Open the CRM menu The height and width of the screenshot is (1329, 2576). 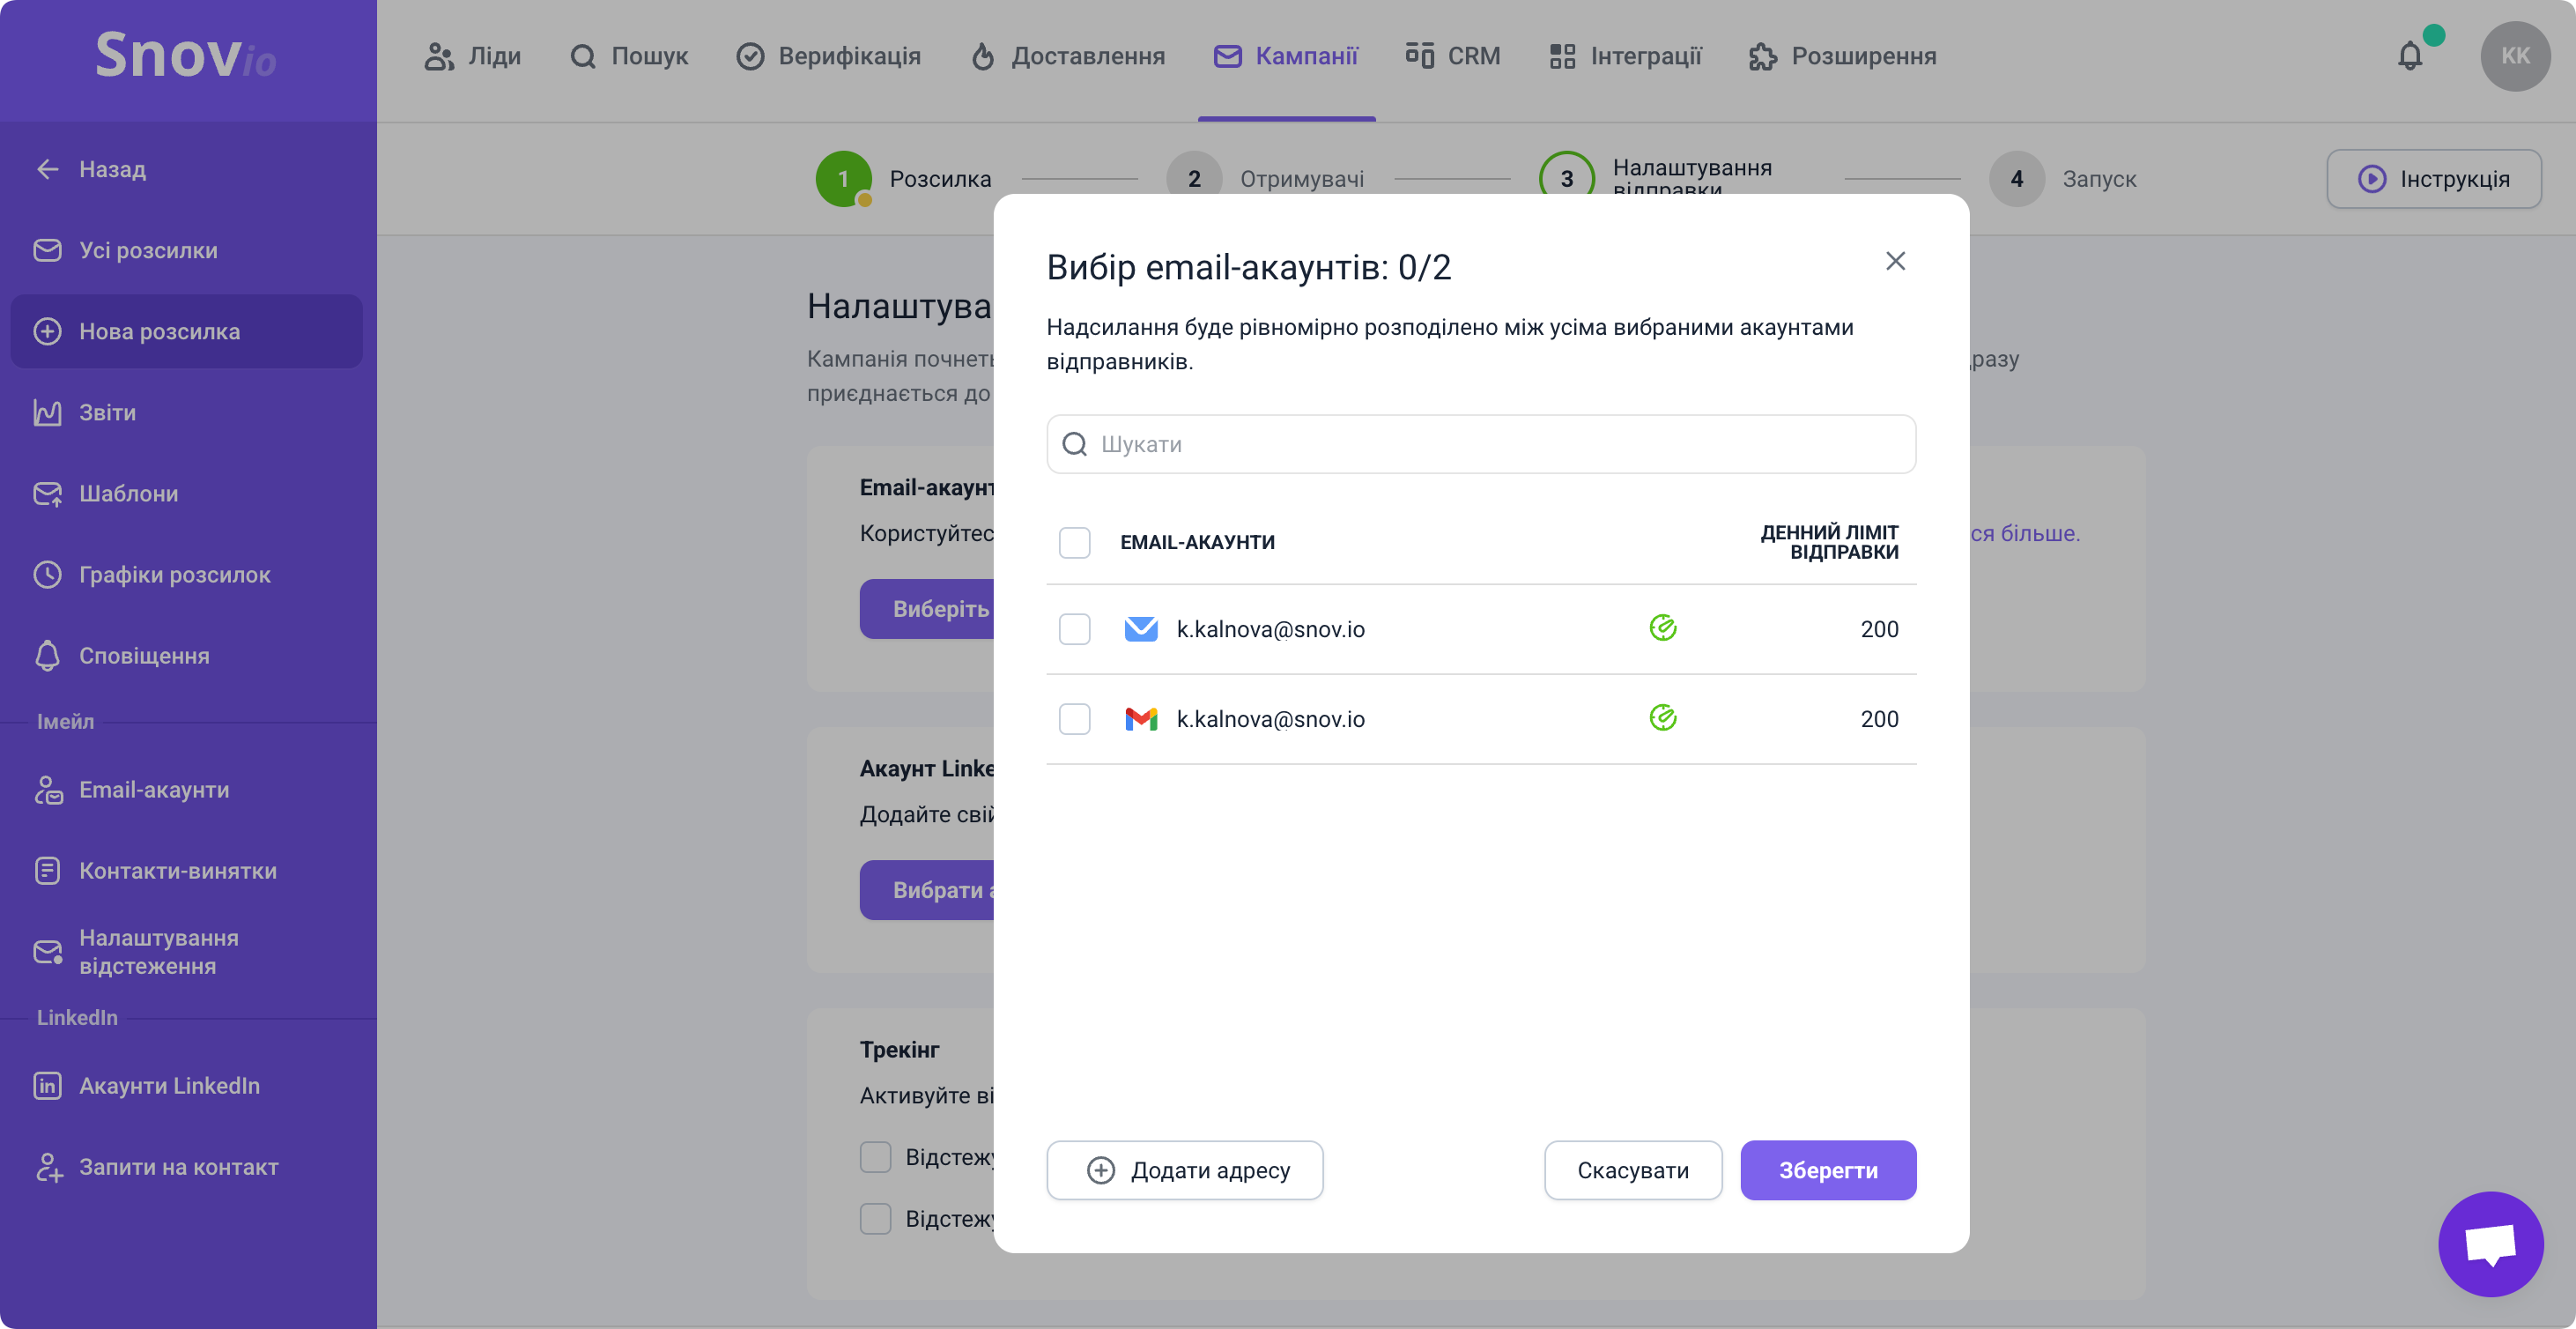point(1452,56)
